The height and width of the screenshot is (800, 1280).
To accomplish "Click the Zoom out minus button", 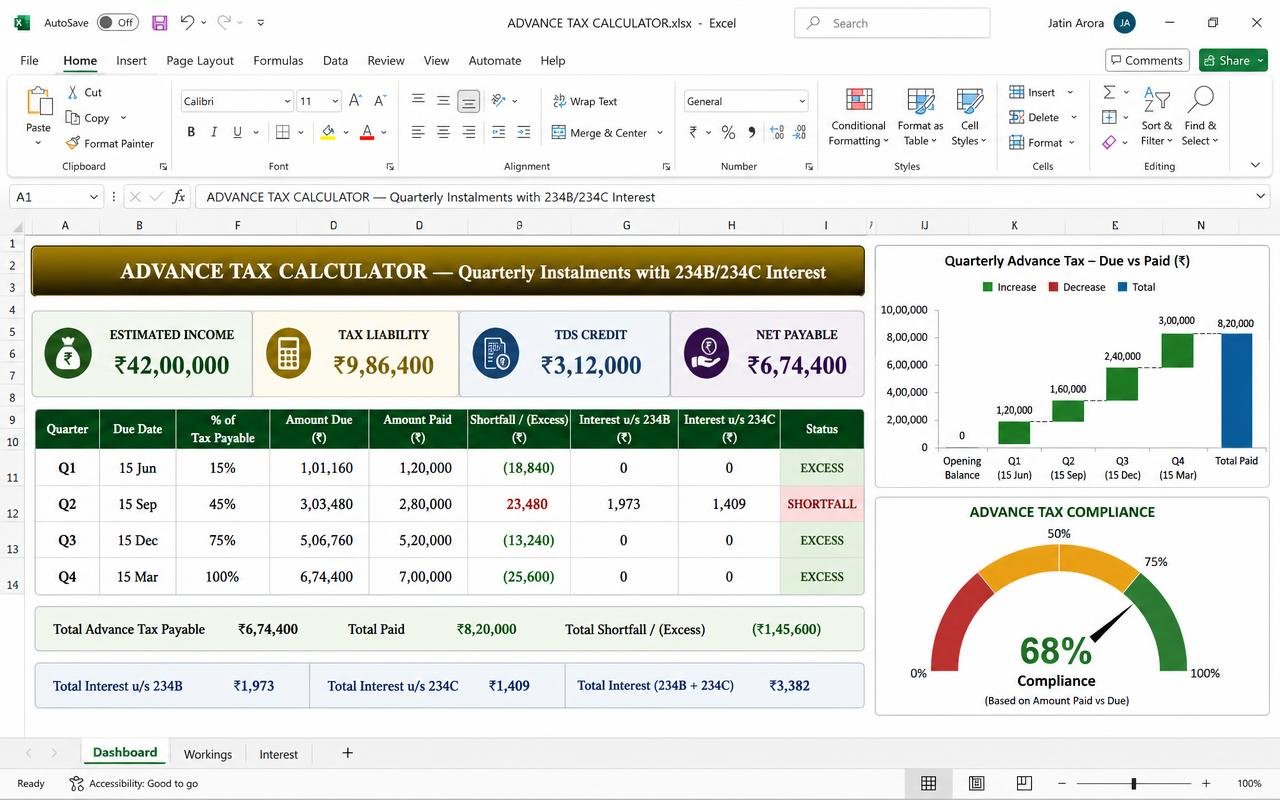I will pos(1062,783).
